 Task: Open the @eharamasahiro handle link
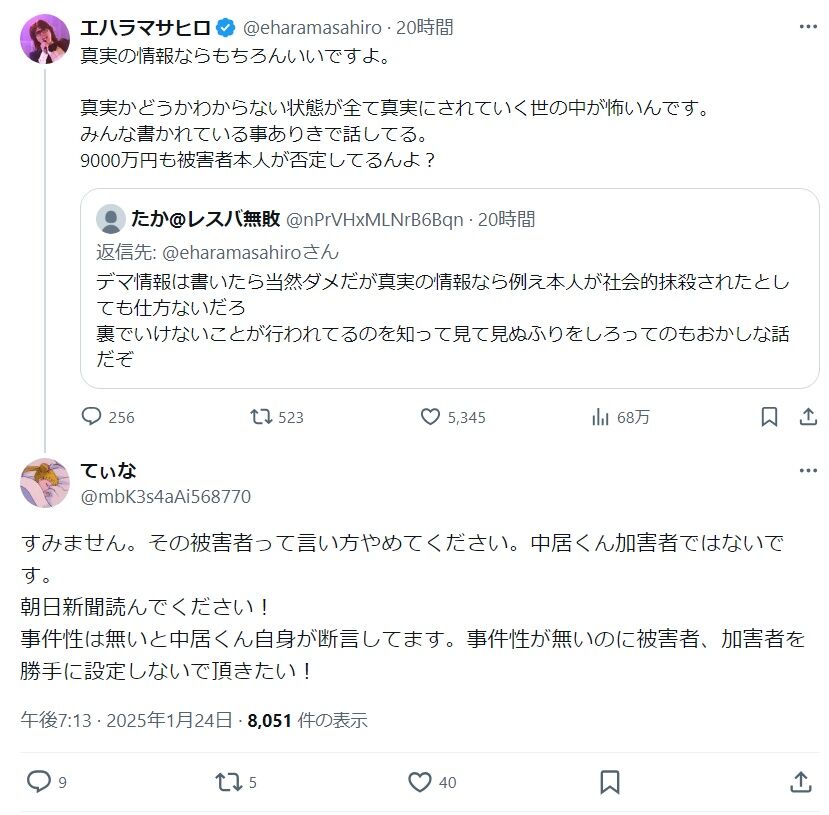(315, 27)
